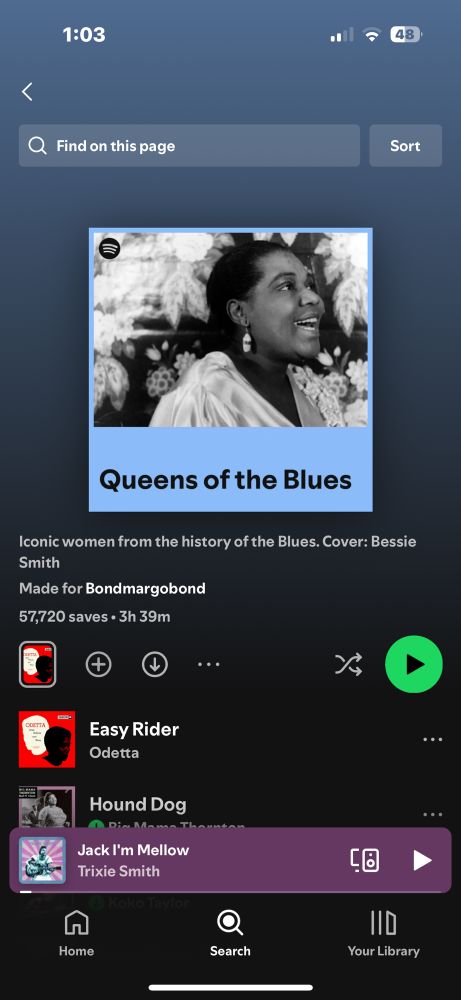
Task: Play the playlist with green play button
Action: (414, 664)
